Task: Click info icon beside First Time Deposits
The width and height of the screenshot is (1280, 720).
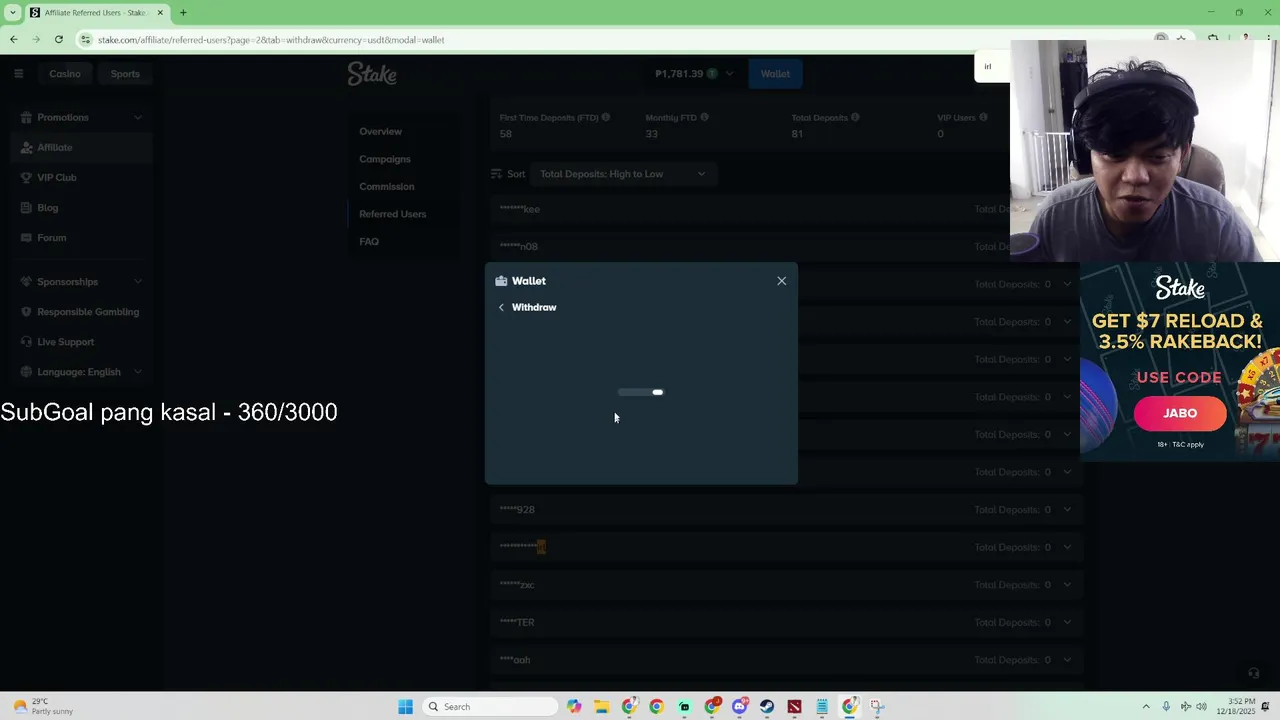Action: pyautogui.click(x=606, y=117)
